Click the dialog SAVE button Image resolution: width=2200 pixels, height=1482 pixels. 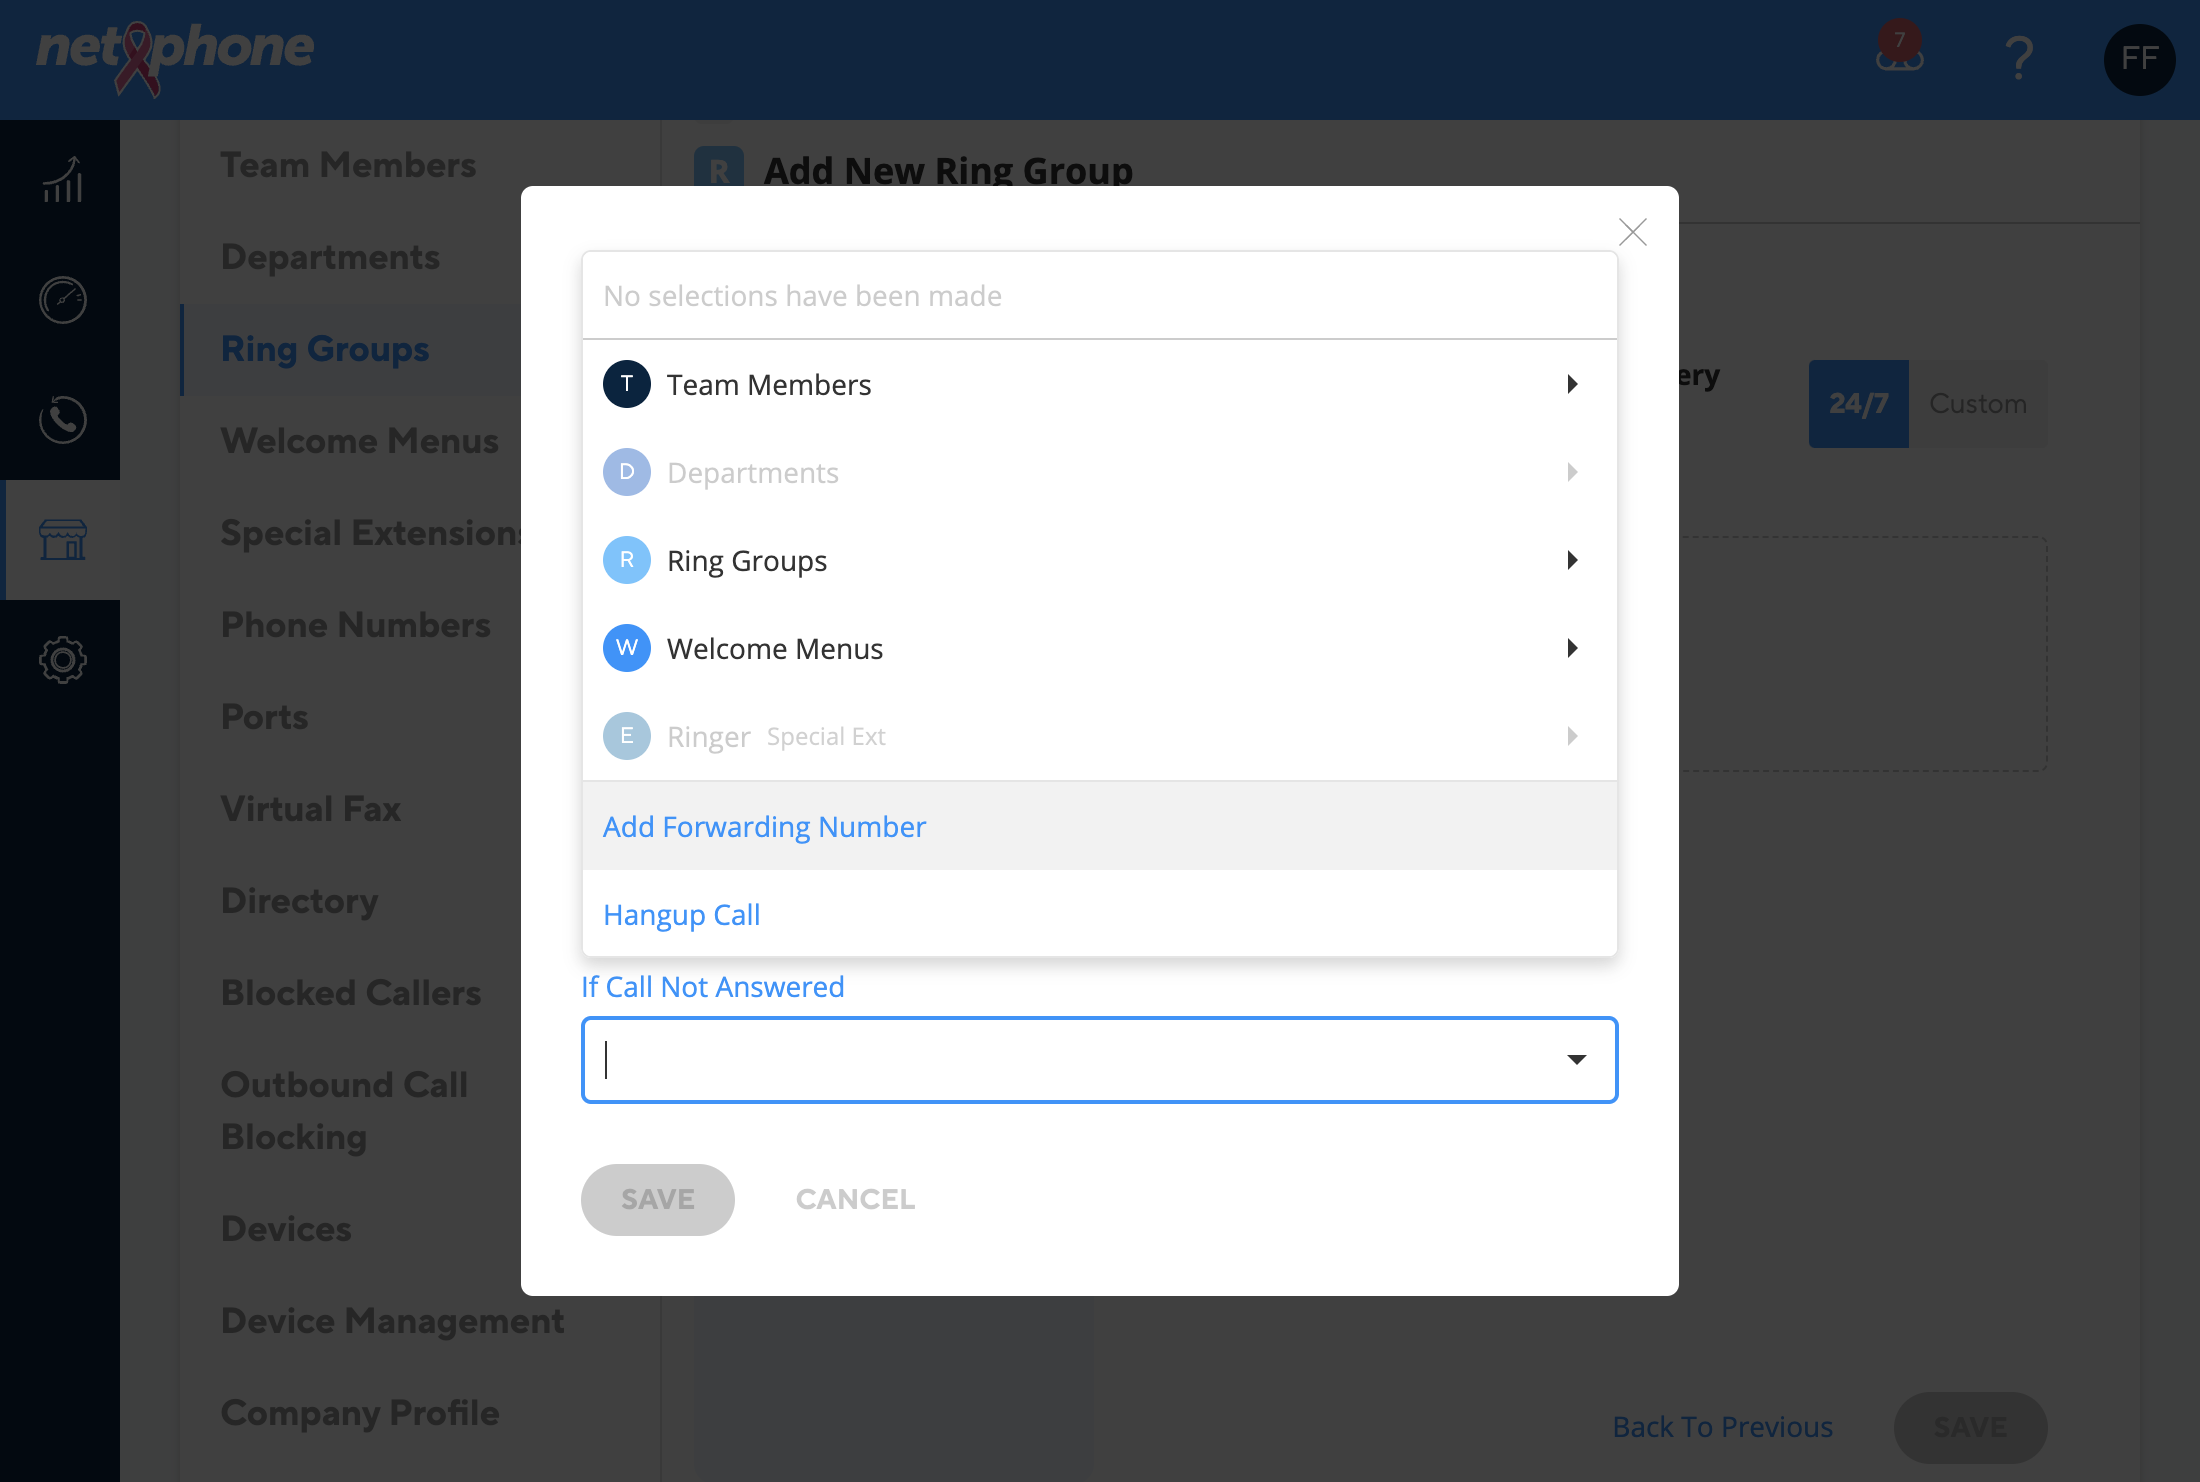tap(657, 1199)
